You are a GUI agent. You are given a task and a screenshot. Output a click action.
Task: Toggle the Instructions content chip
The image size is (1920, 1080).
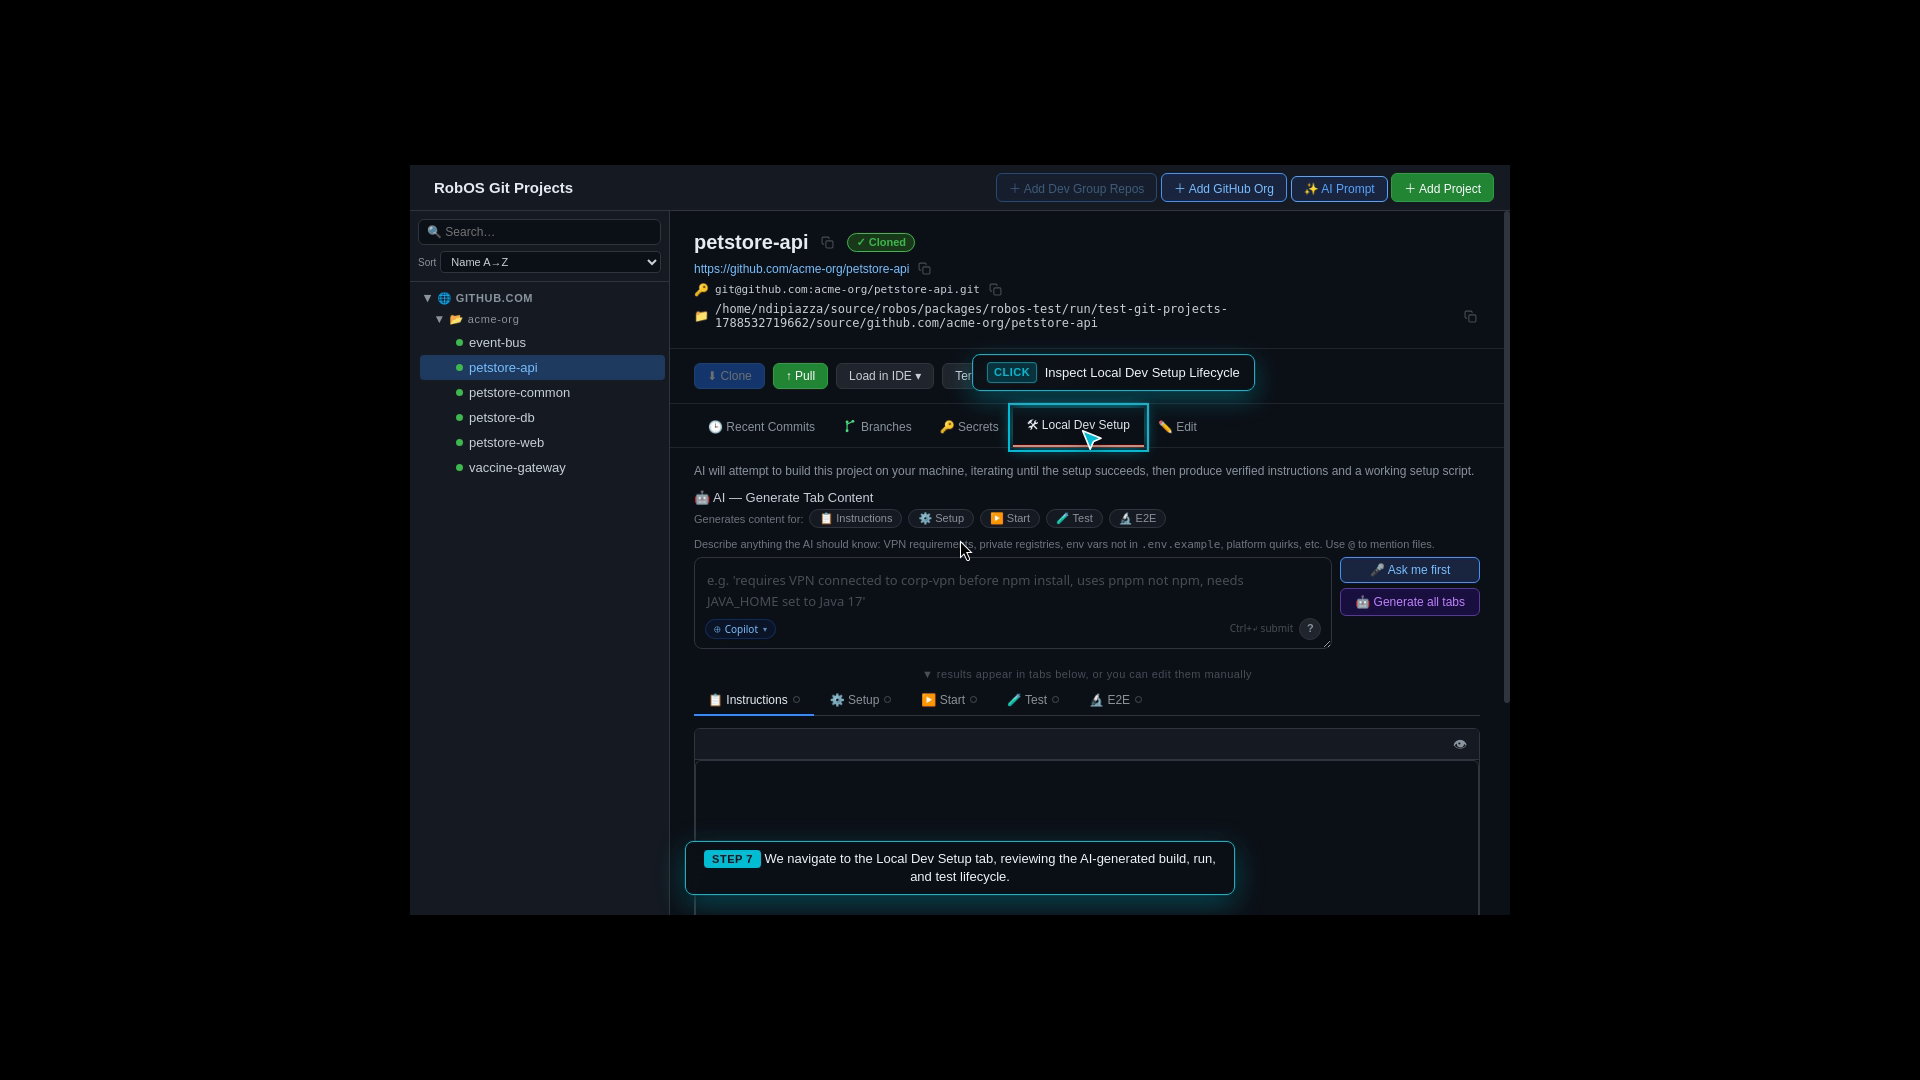point(855,519)
